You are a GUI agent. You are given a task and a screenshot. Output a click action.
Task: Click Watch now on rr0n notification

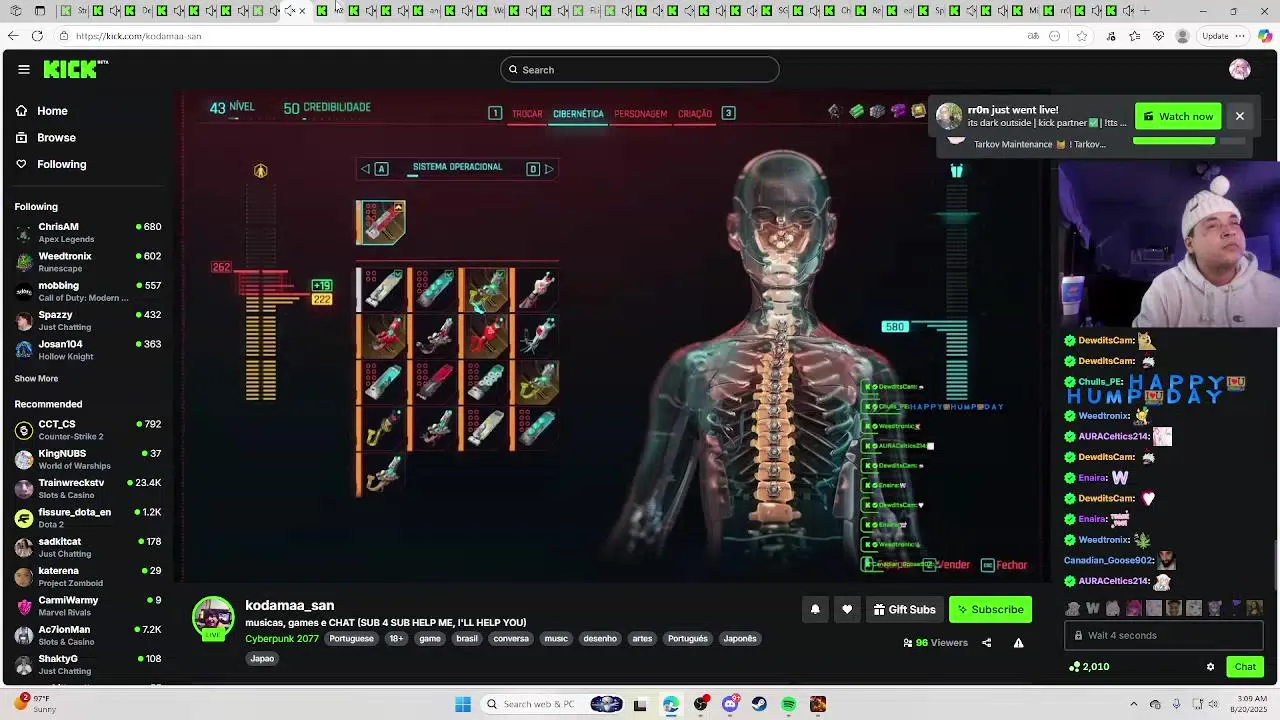(1178, 116)
